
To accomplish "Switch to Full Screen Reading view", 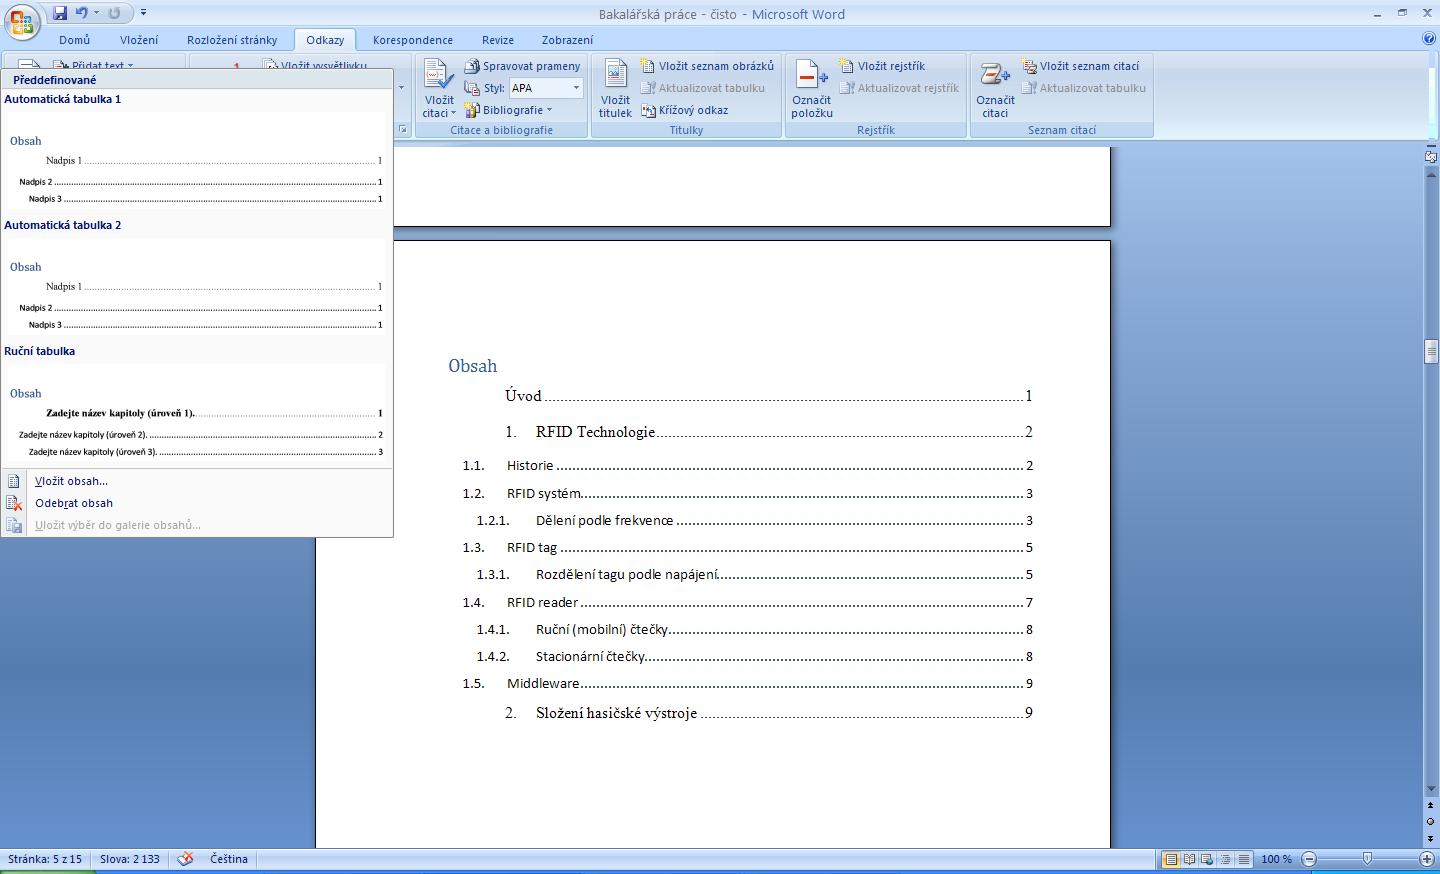I will click(1189, 859).
